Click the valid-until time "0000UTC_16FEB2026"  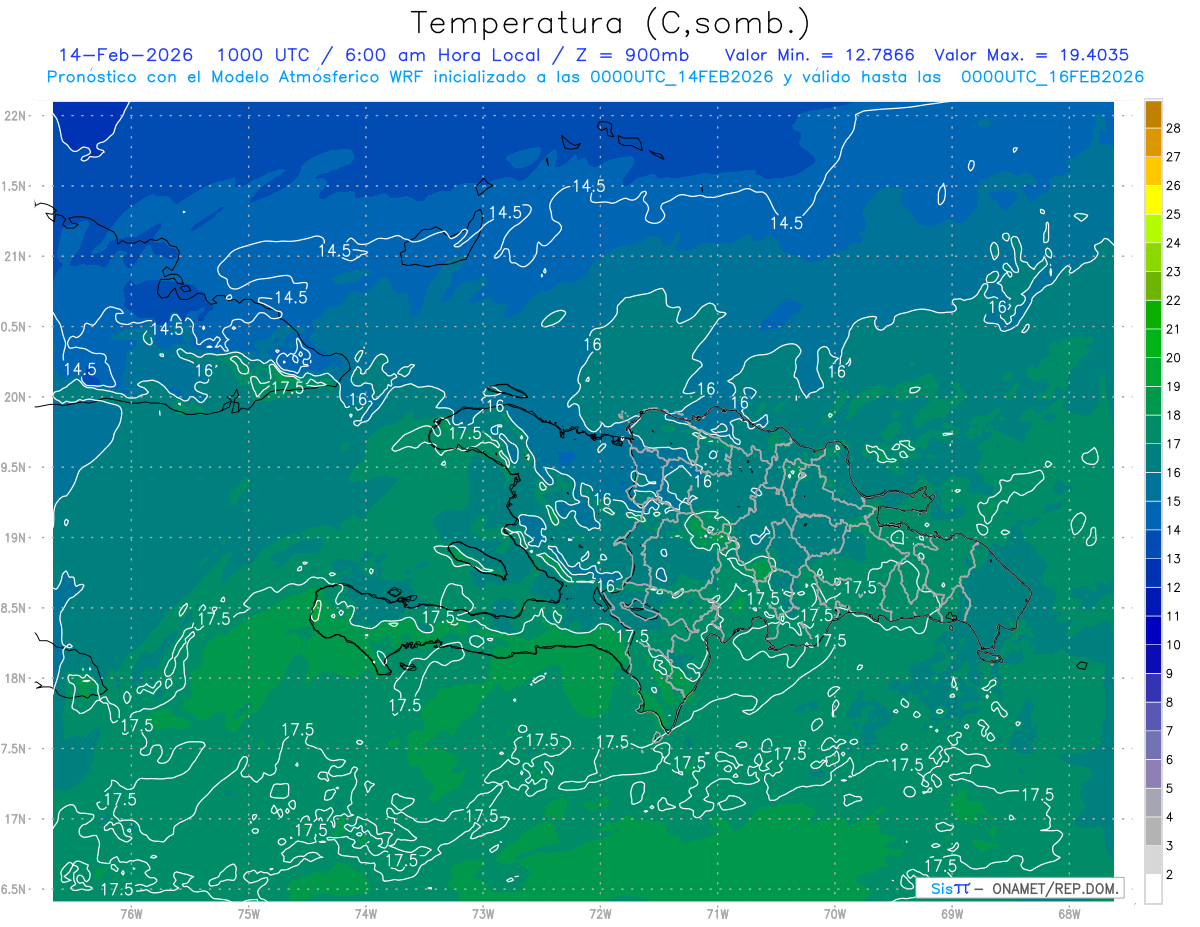1052,77
